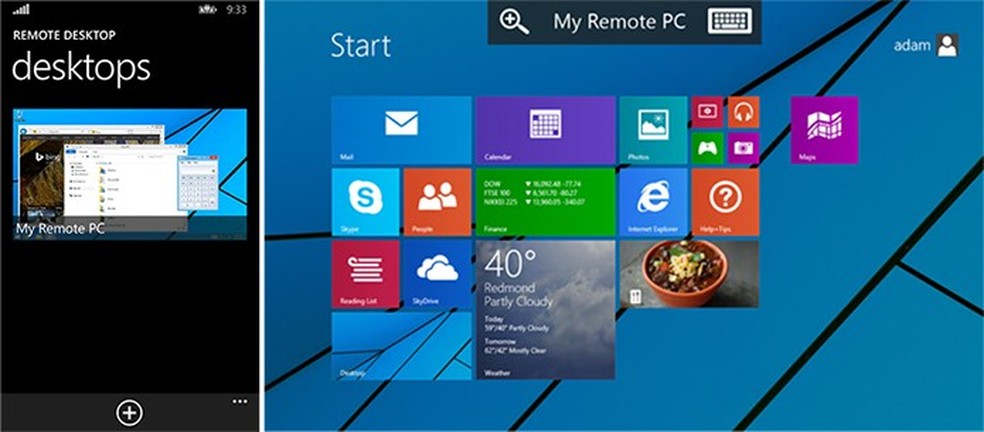This screenshot has width=984, height=432.
Task: Open the SkyDrive tile
Action: 437,274
